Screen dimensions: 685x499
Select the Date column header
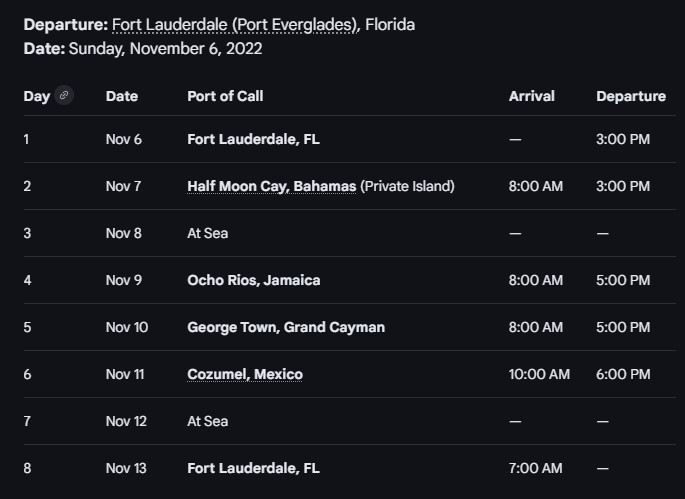click(x=121, y=96)
